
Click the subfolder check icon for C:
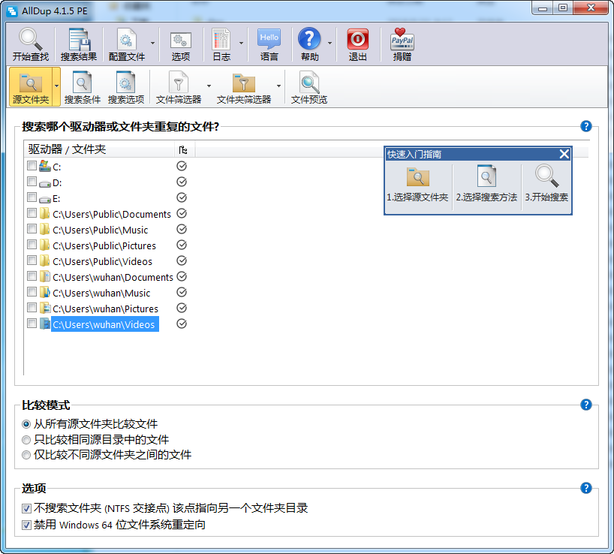pyautogui.click(x=181, y=166)
